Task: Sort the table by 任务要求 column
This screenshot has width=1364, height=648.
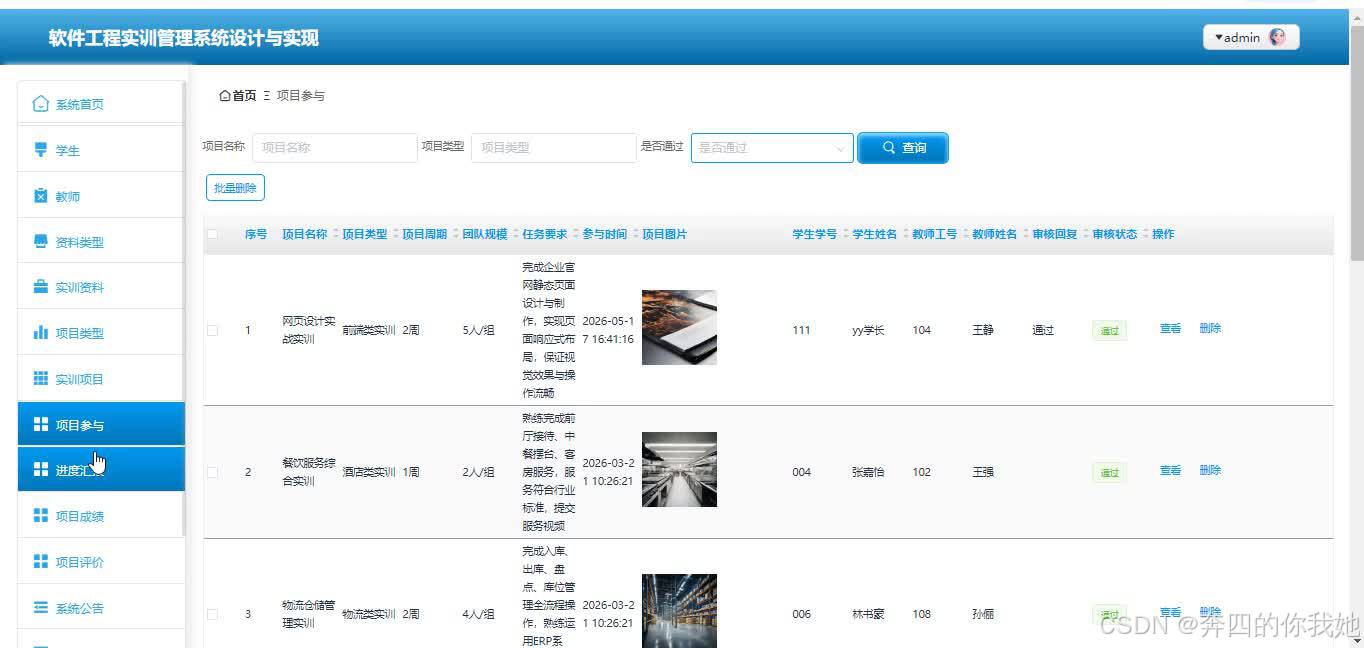Action: pyautogui.click(x=576, y=234)
